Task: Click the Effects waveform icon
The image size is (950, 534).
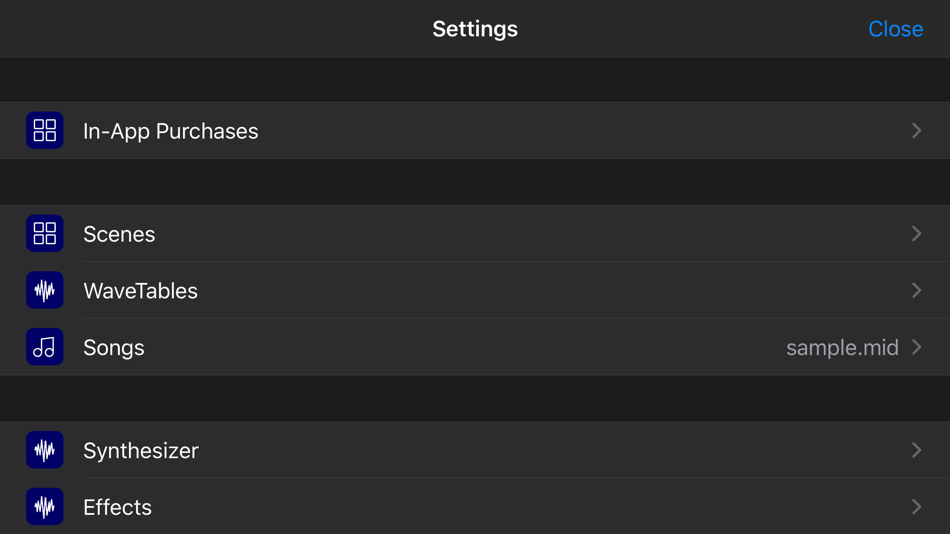Action: click(x=44, y=507)
